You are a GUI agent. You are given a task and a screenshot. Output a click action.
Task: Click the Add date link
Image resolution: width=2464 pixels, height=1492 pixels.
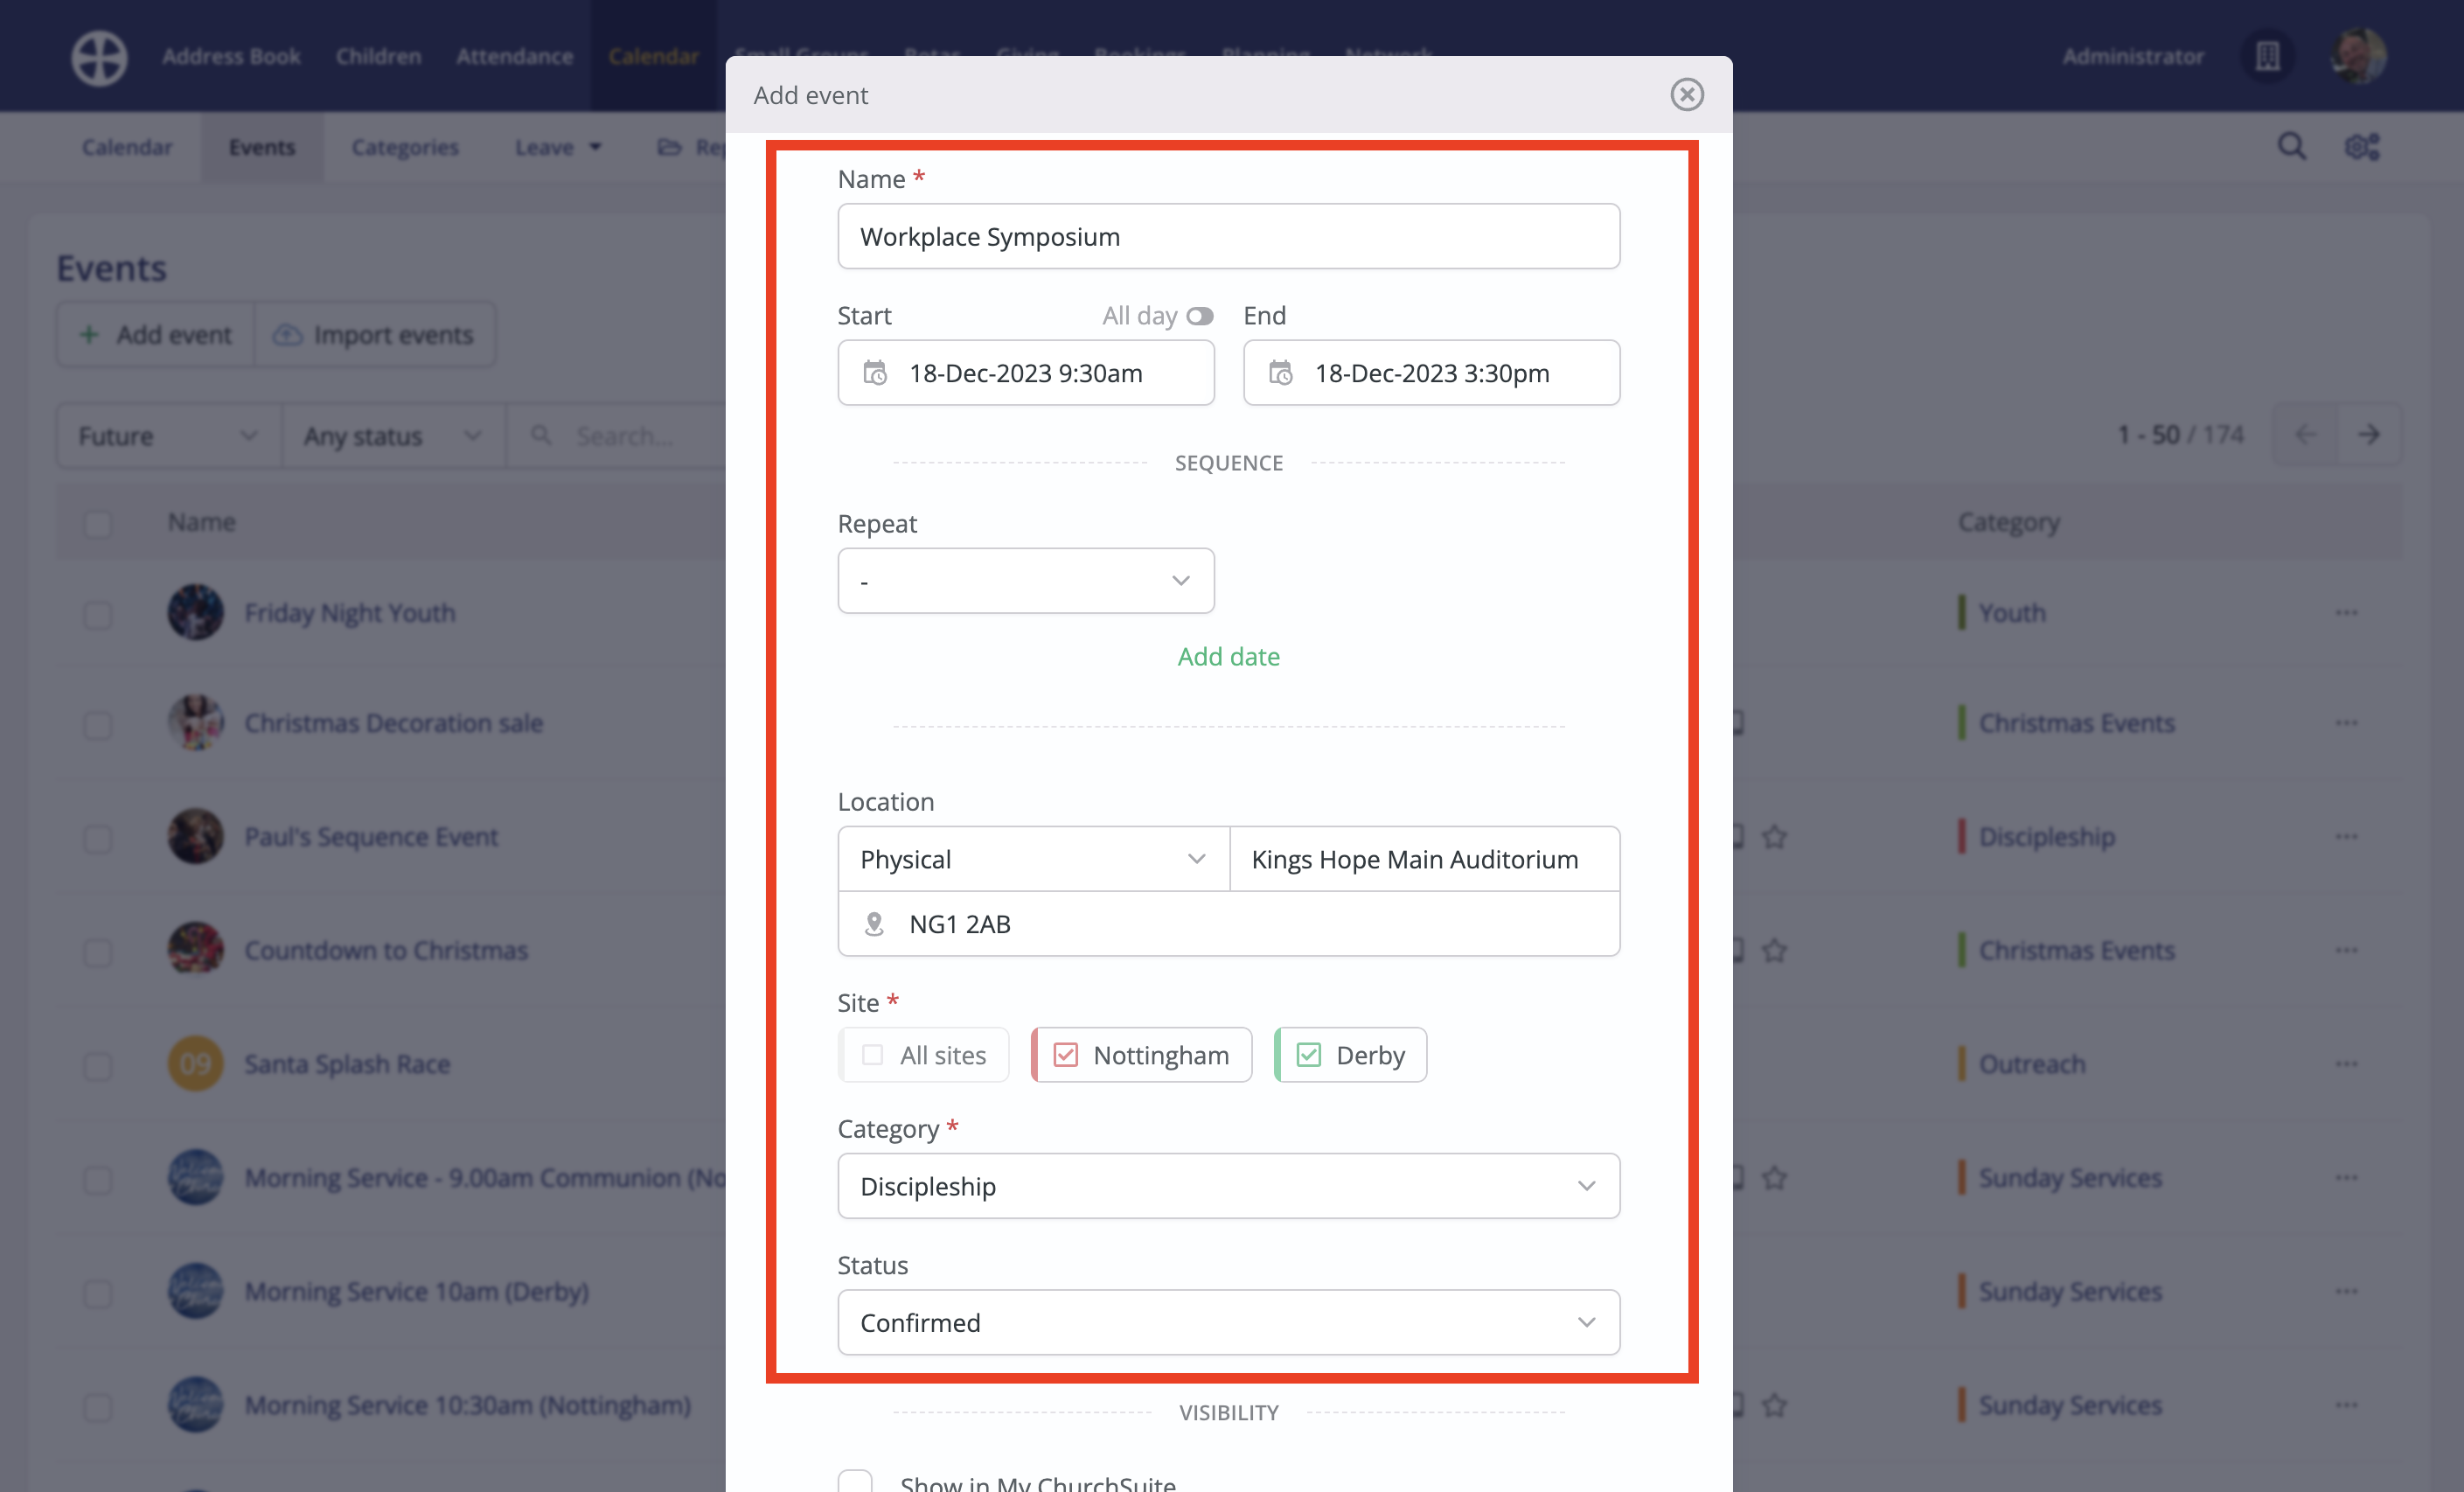pyautogui.click(x=1228, y=656)
